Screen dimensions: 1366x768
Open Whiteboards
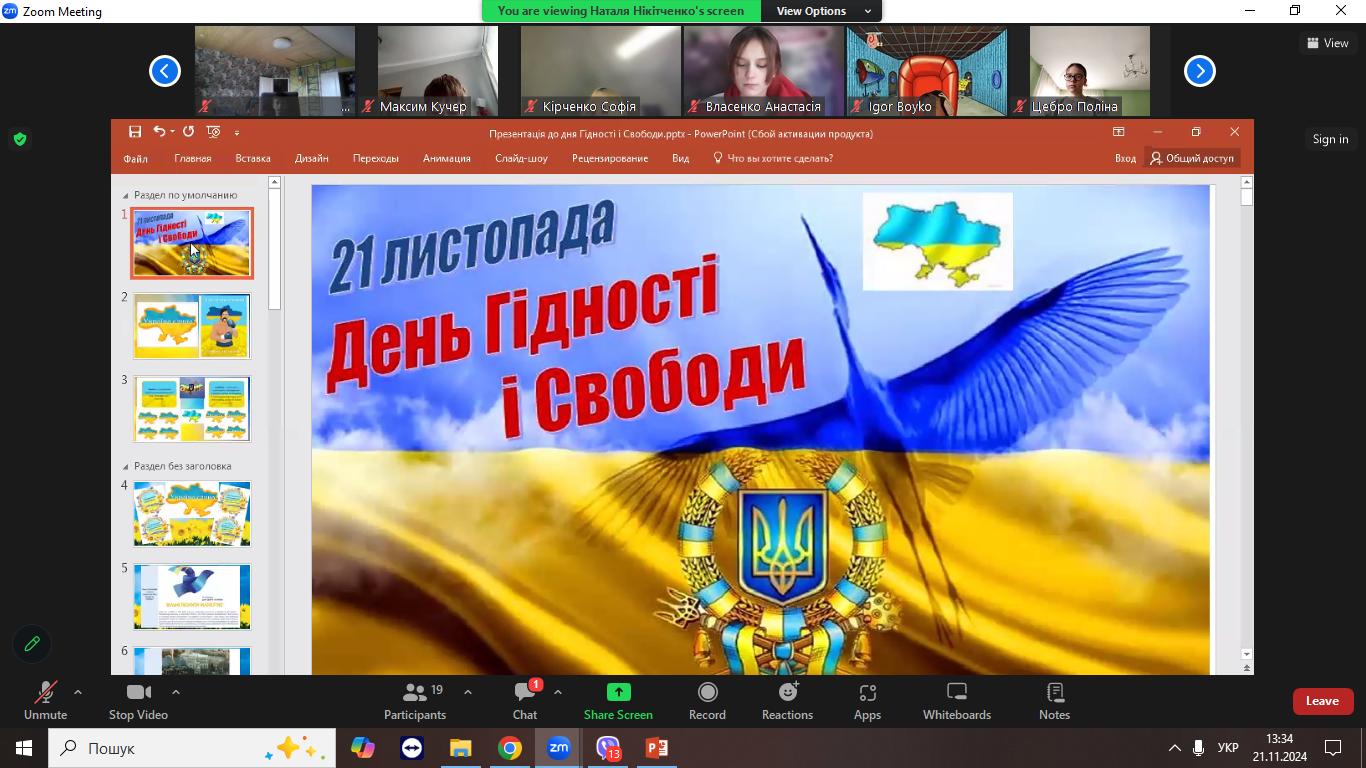[956, 701]
